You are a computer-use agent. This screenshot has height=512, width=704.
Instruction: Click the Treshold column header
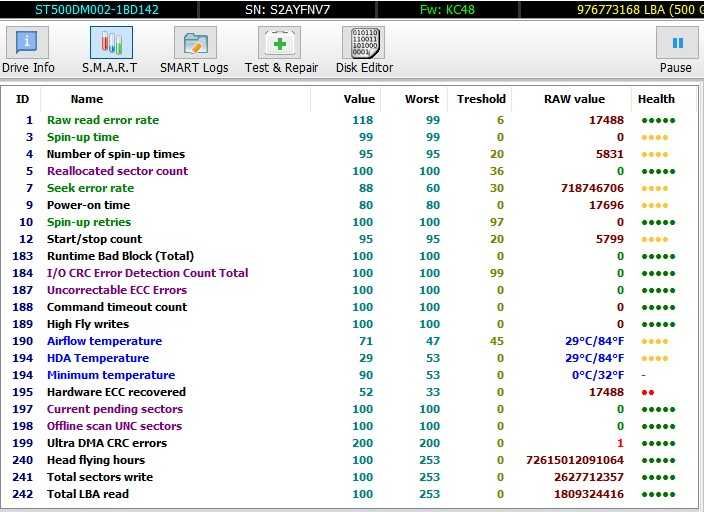tap(481, 99)
